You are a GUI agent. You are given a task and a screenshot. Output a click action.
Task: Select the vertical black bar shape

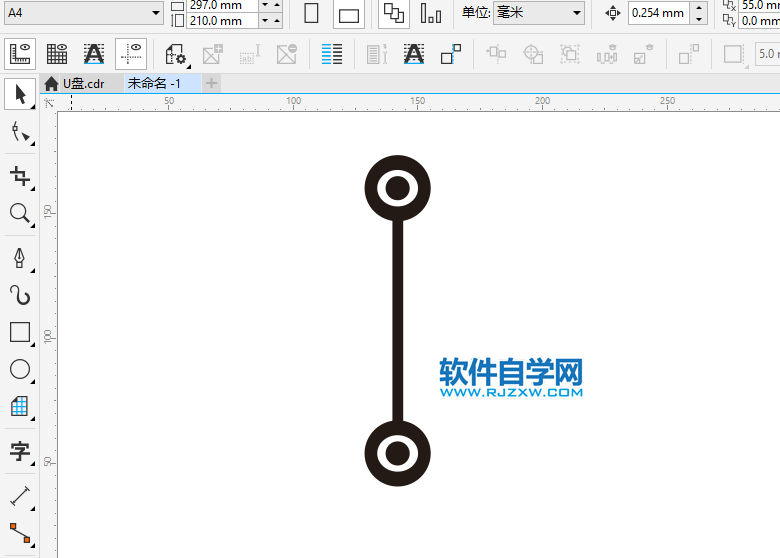pos(397,321)
